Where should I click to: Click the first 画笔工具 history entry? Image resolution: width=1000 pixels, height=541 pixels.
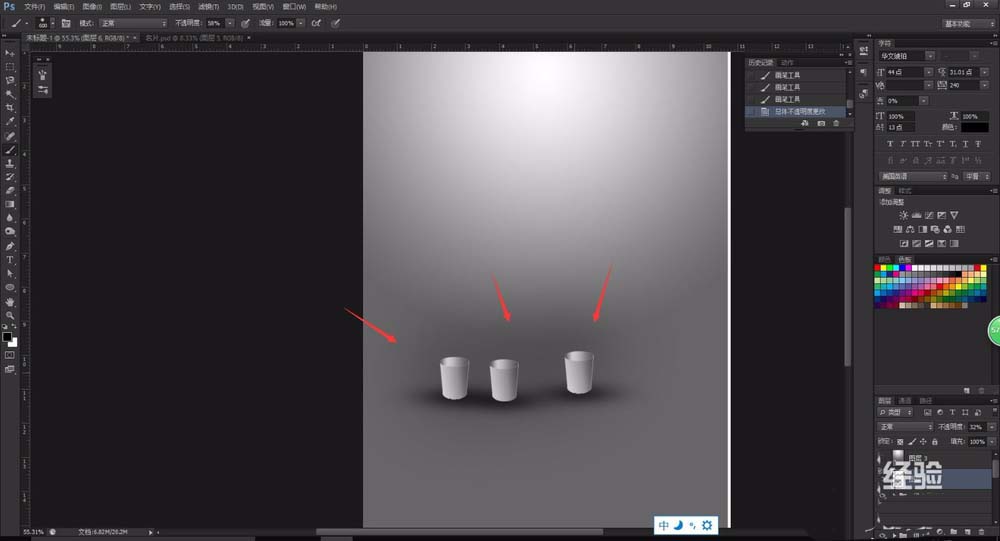796,75
